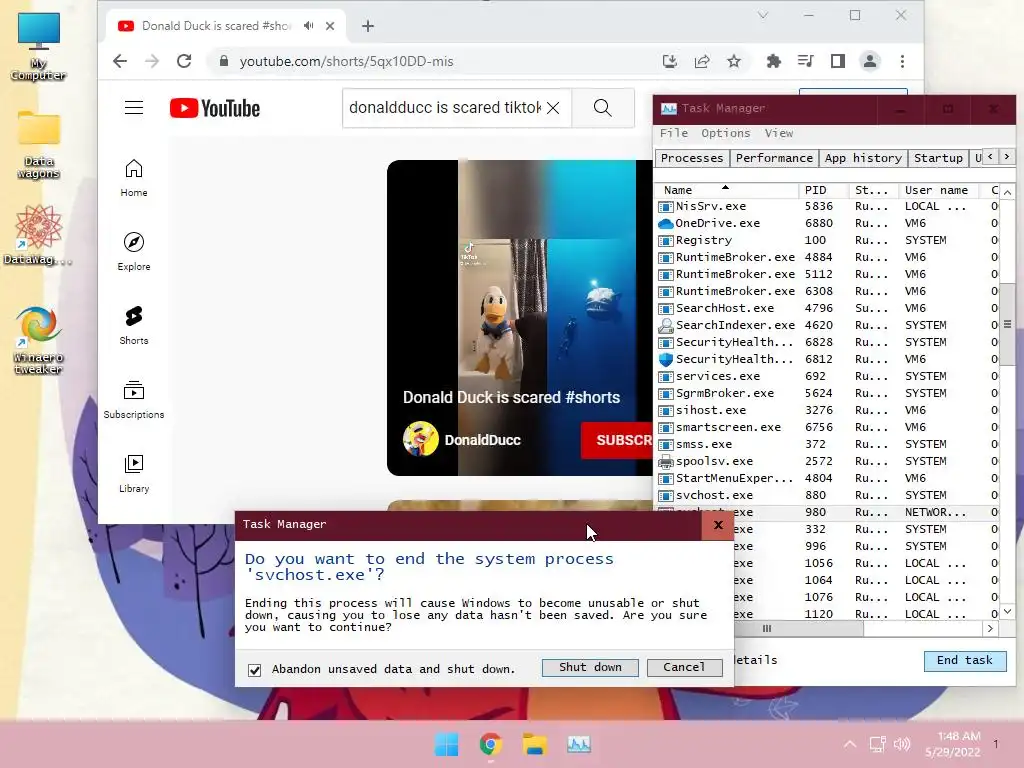Image resolution: width=1024 pixels, height=768 pixels.
Task: Open File Explorer from taskbar
Action: click(534, 744)
